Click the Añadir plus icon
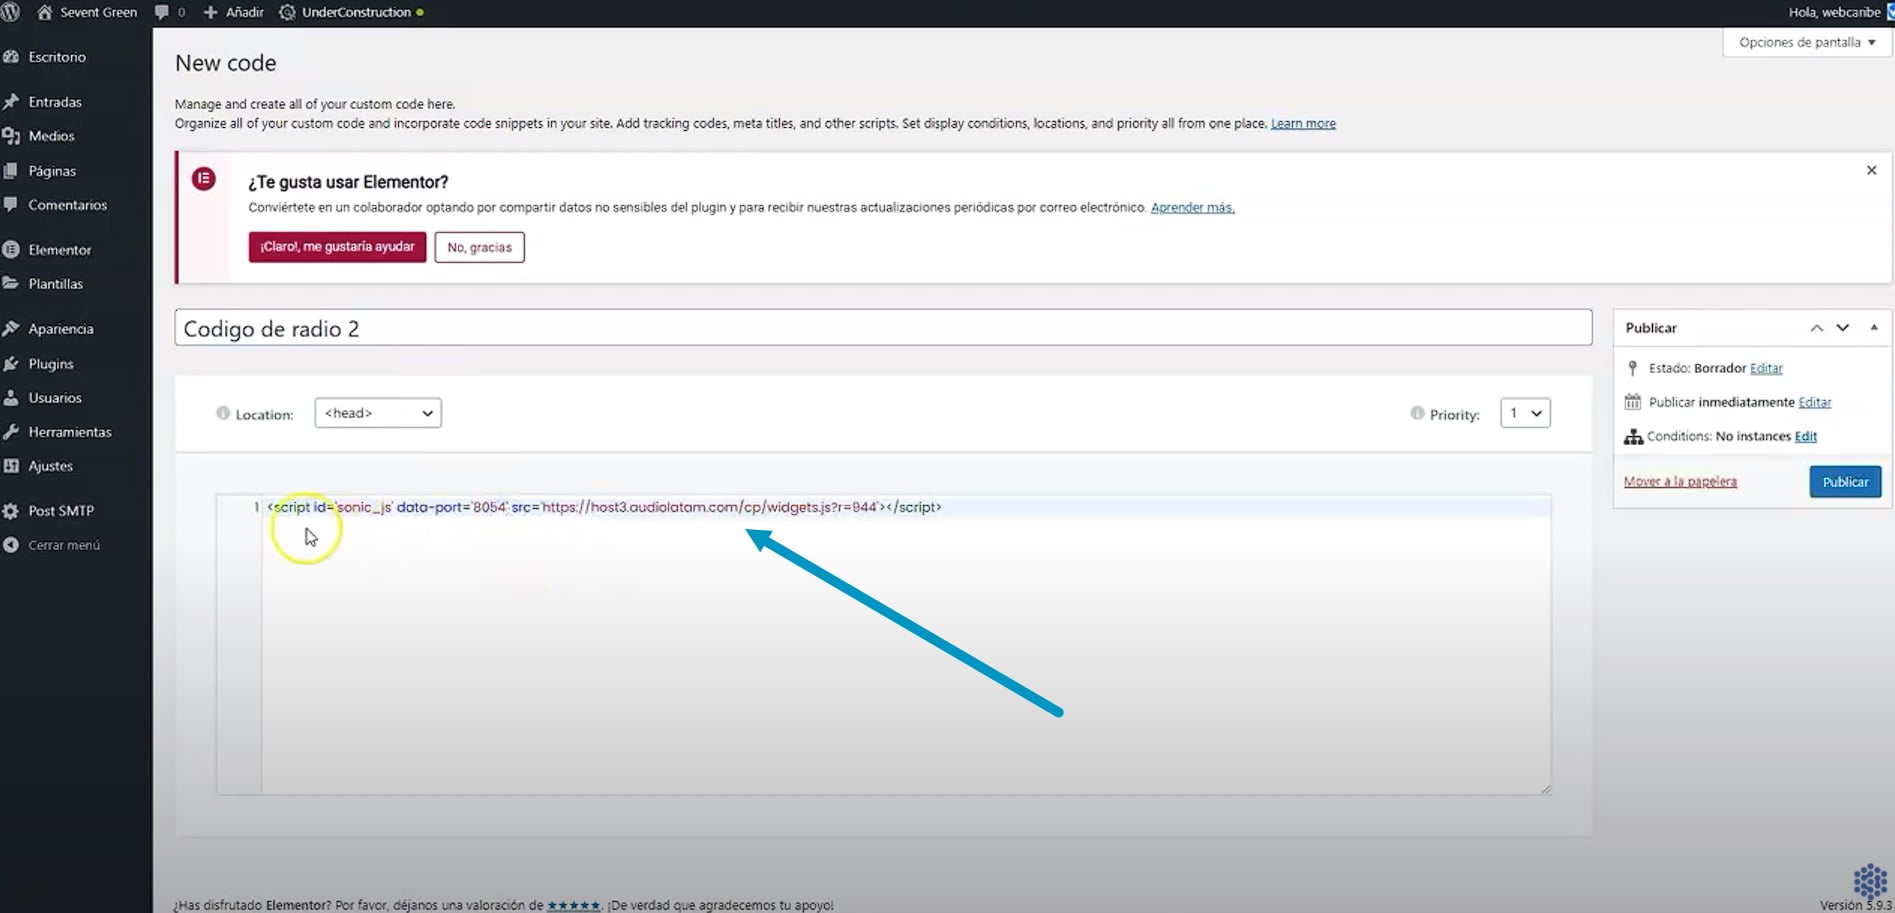 pyautogui.click(x=210, y=12)
